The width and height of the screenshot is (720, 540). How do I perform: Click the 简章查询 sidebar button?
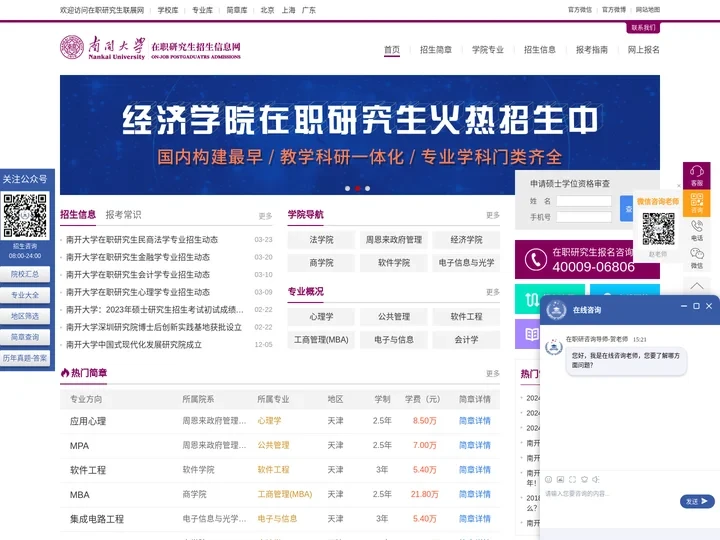(x=25, y=337)
